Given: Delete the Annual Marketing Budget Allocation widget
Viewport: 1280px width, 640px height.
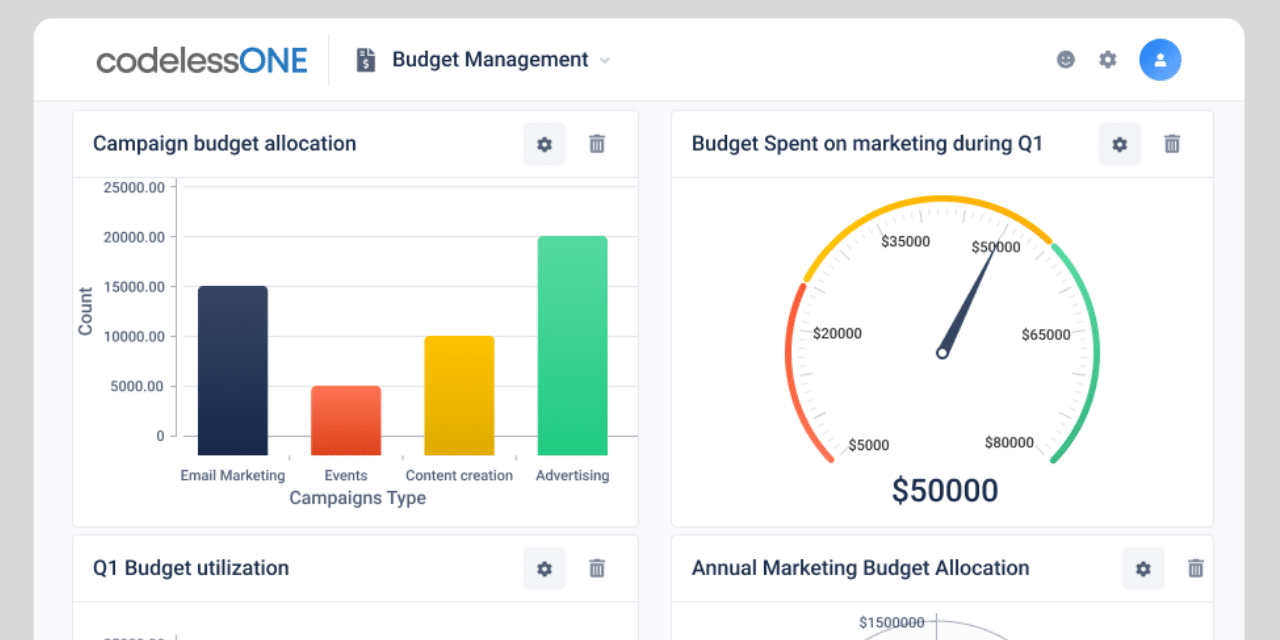Looking at the screenshot, I should pos(1195,568).
